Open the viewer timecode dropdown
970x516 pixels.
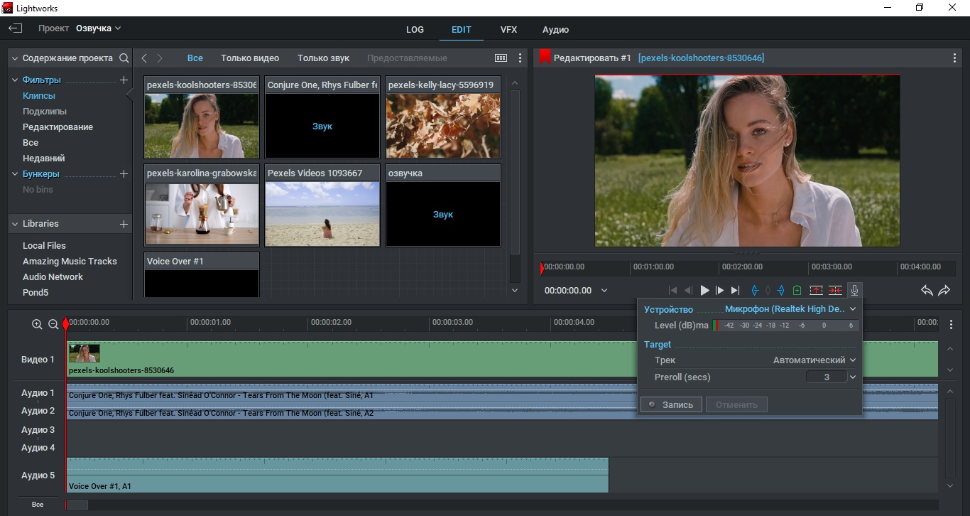tap(604, 290)
